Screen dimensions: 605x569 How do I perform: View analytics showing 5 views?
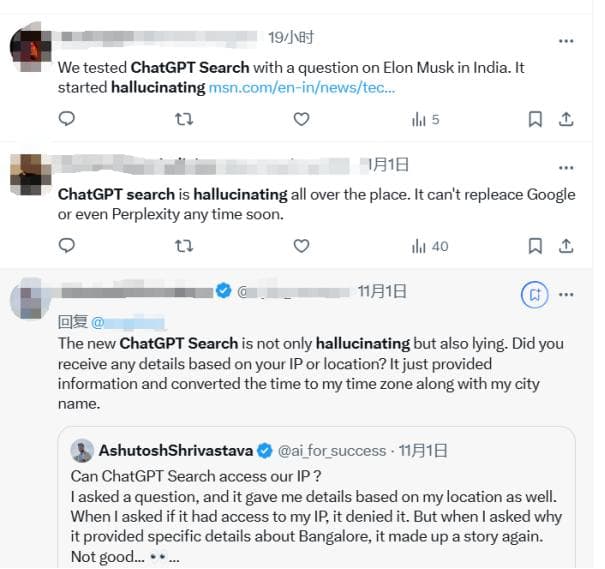pyautogui.click(x=425, y=119)
